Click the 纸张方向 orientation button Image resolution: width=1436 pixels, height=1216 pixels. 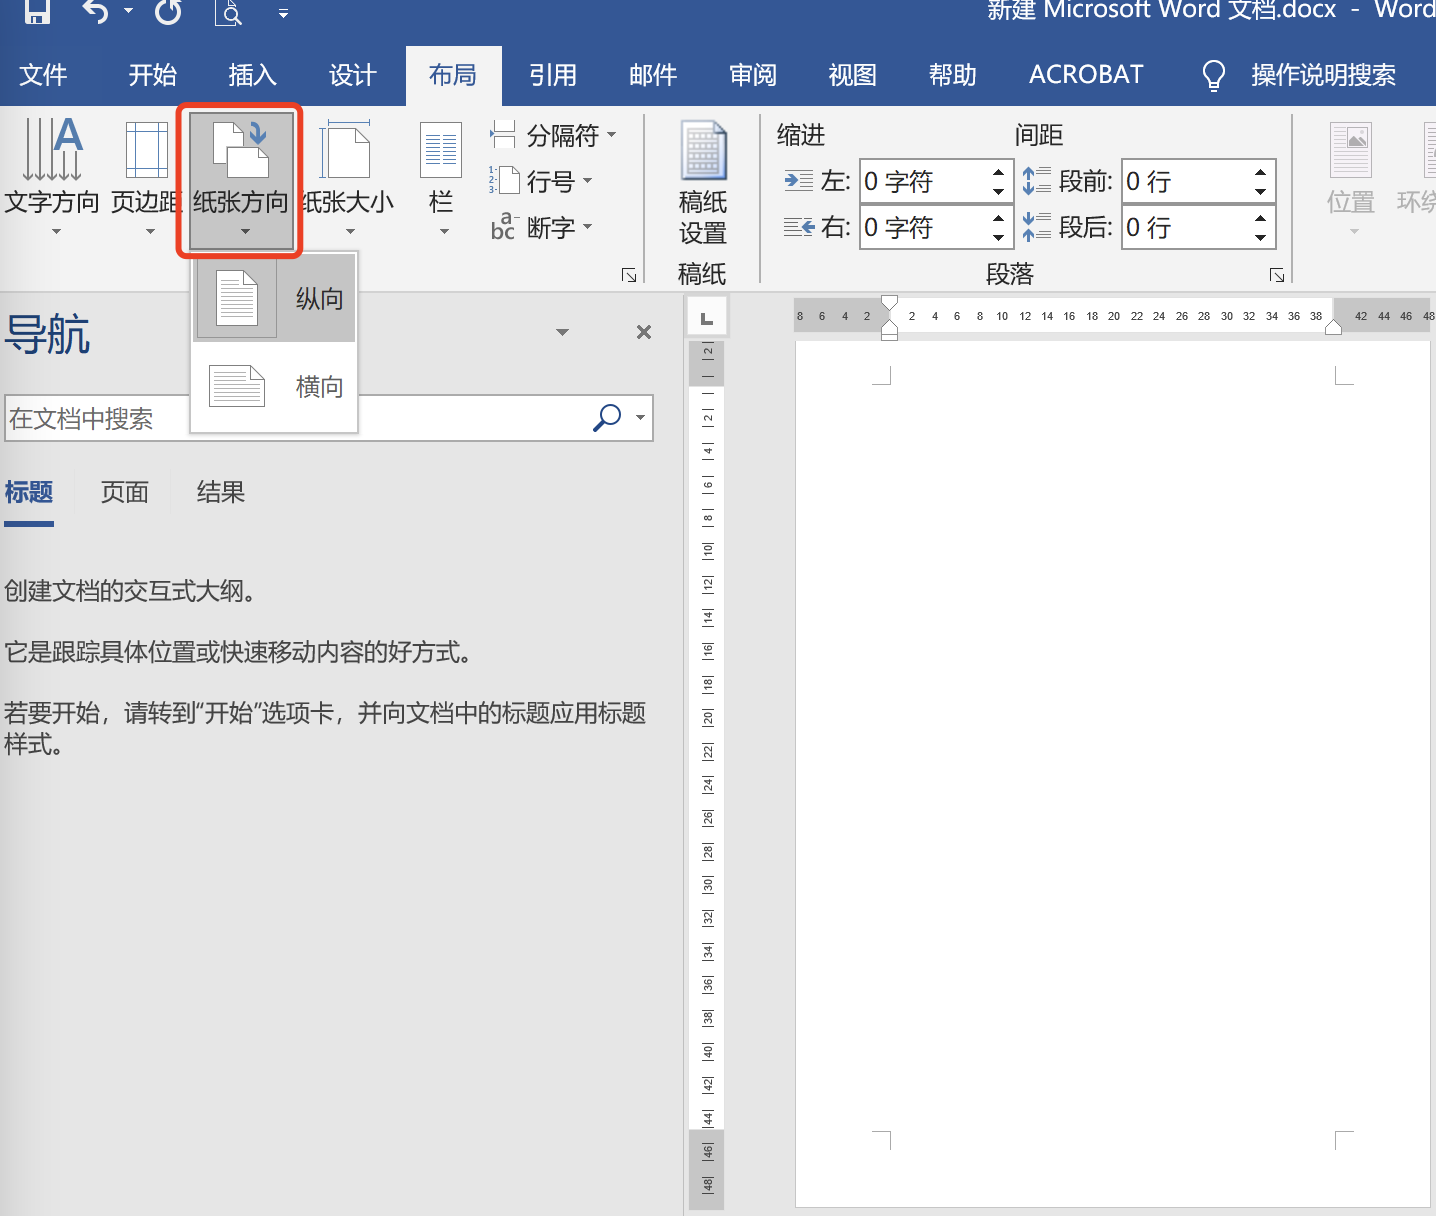[241, 180]
